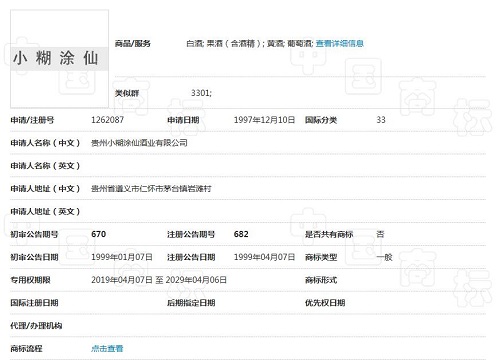Click the 代理/办理机构 label
This screenshot has width=500, height=360.
tap(36, 326)
